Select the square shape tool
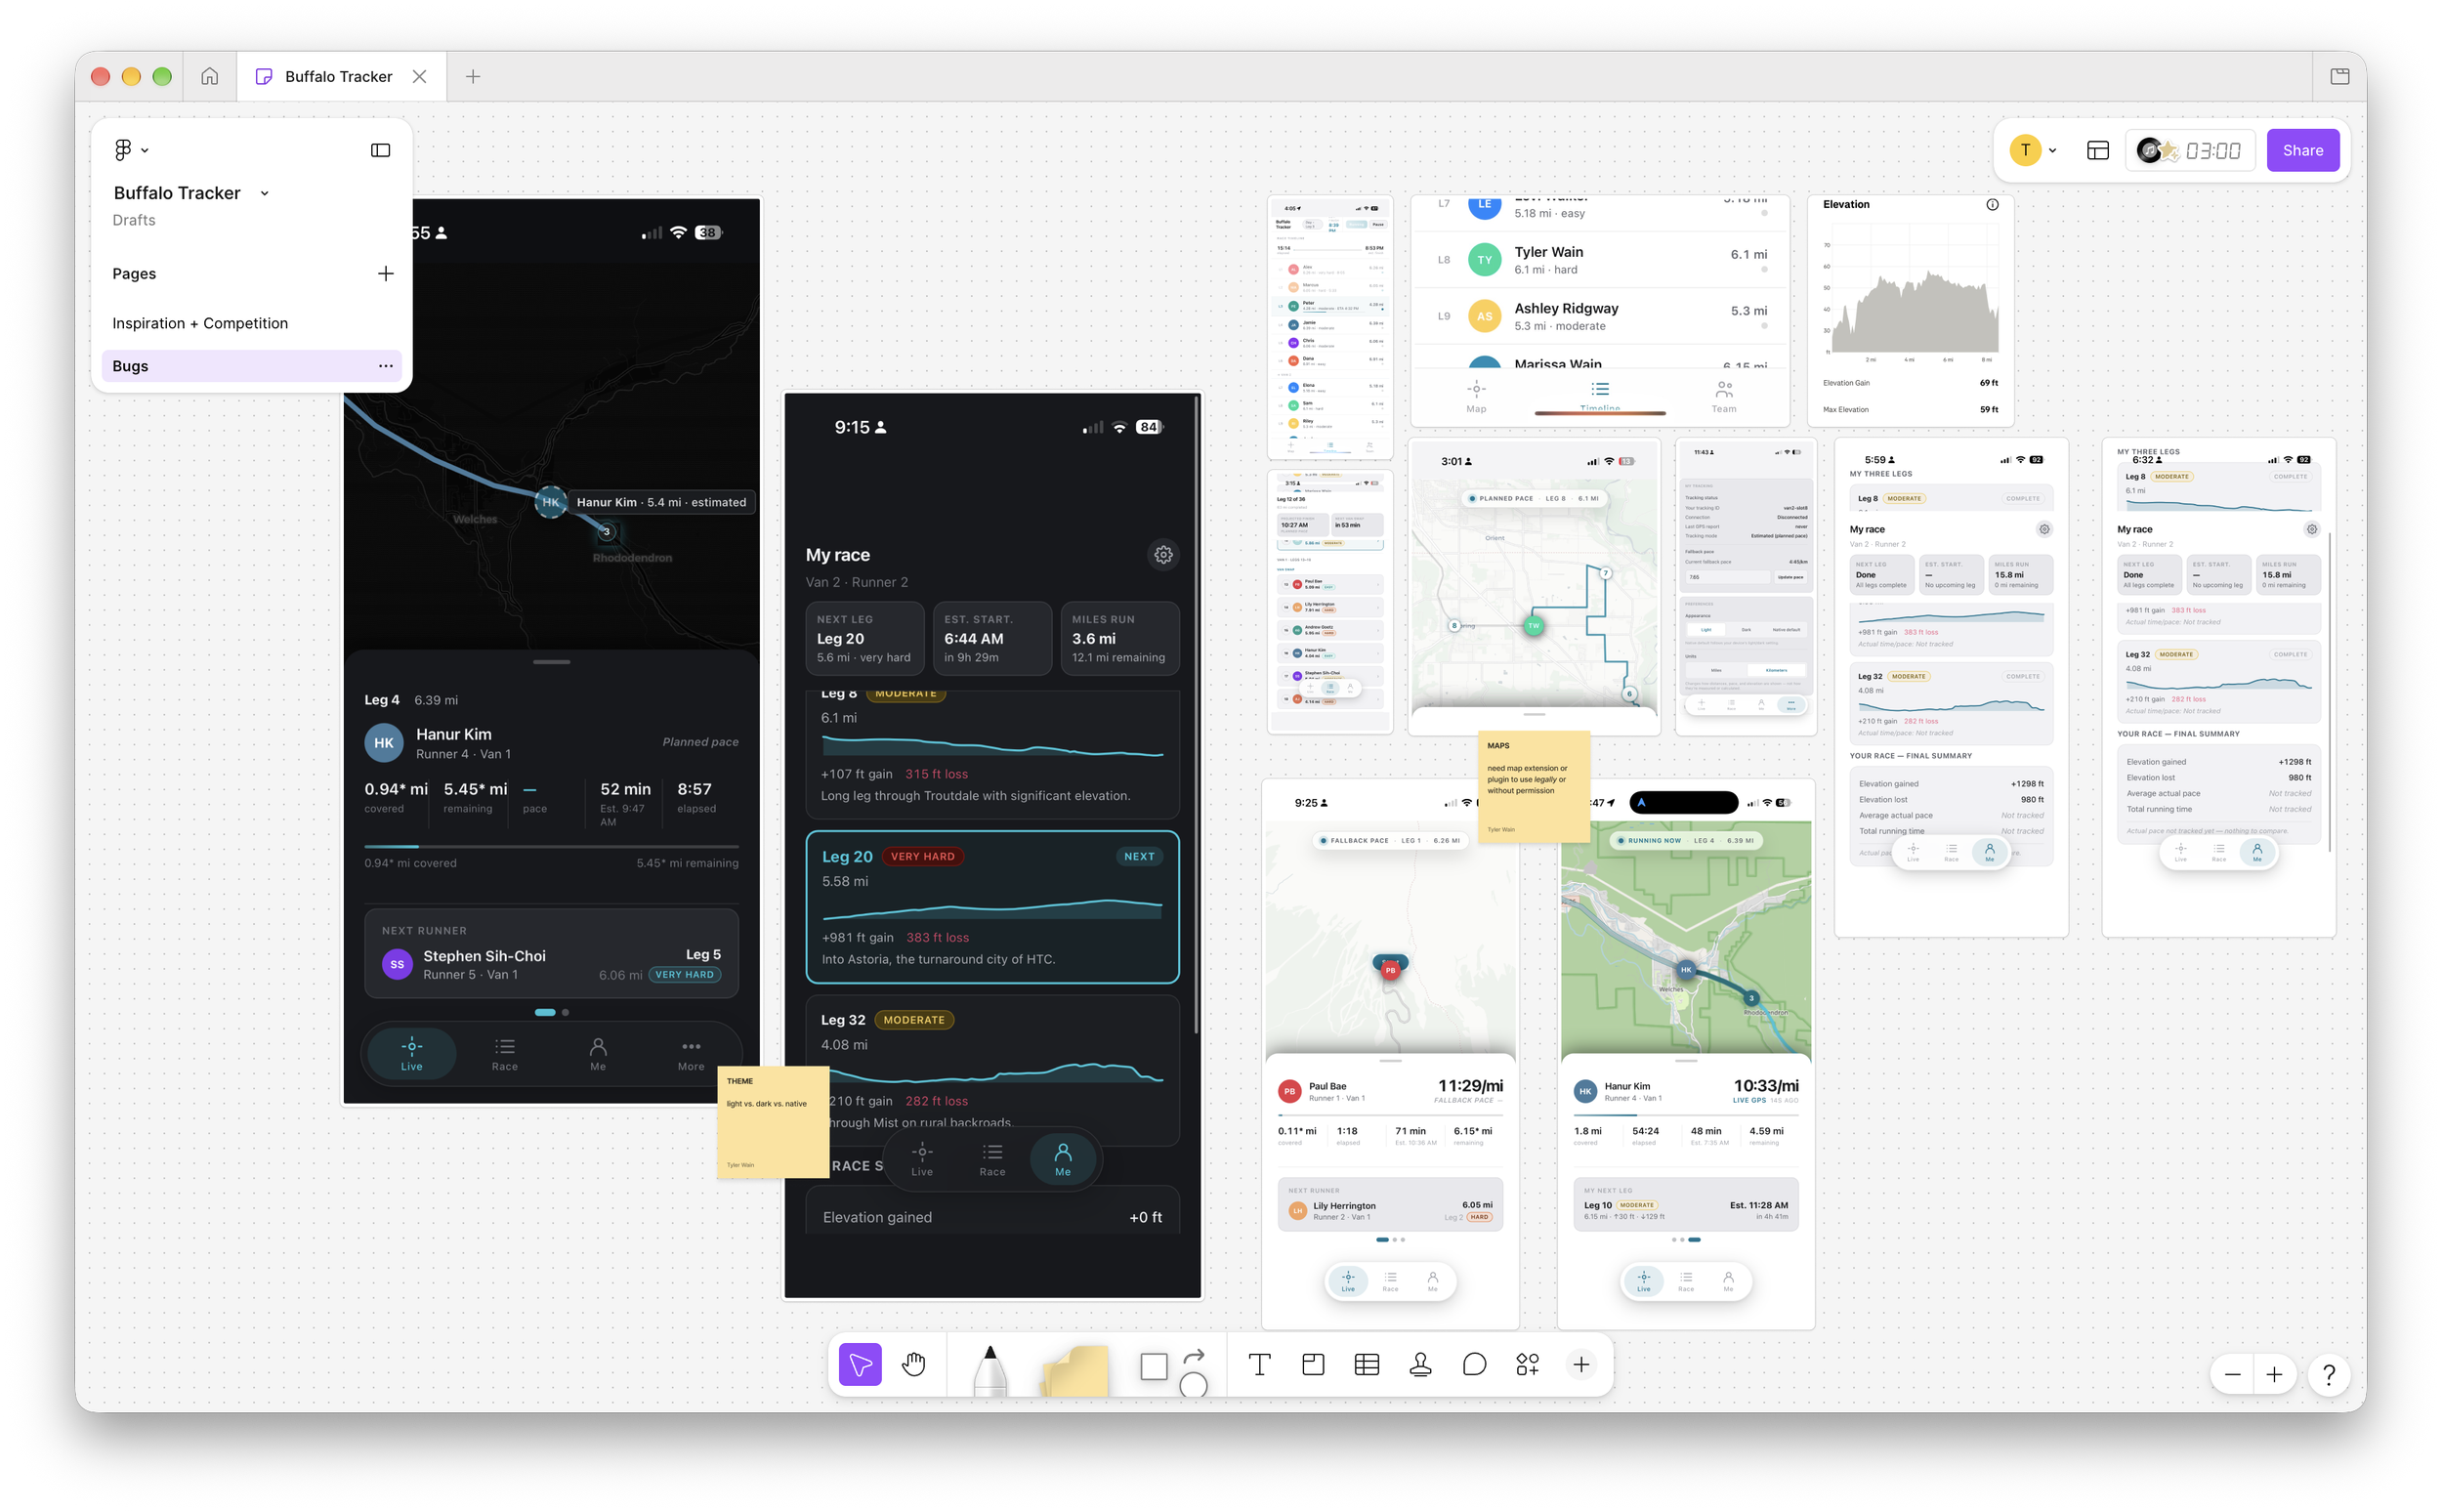 pyautogui.click(x=1154, y=1366)
